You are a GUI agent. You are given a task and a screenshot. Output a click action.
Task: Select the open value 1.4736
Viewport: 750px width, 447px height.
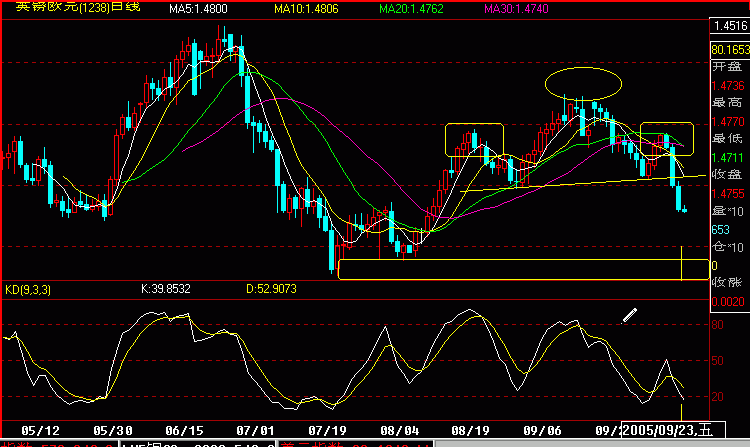(728, 86)
